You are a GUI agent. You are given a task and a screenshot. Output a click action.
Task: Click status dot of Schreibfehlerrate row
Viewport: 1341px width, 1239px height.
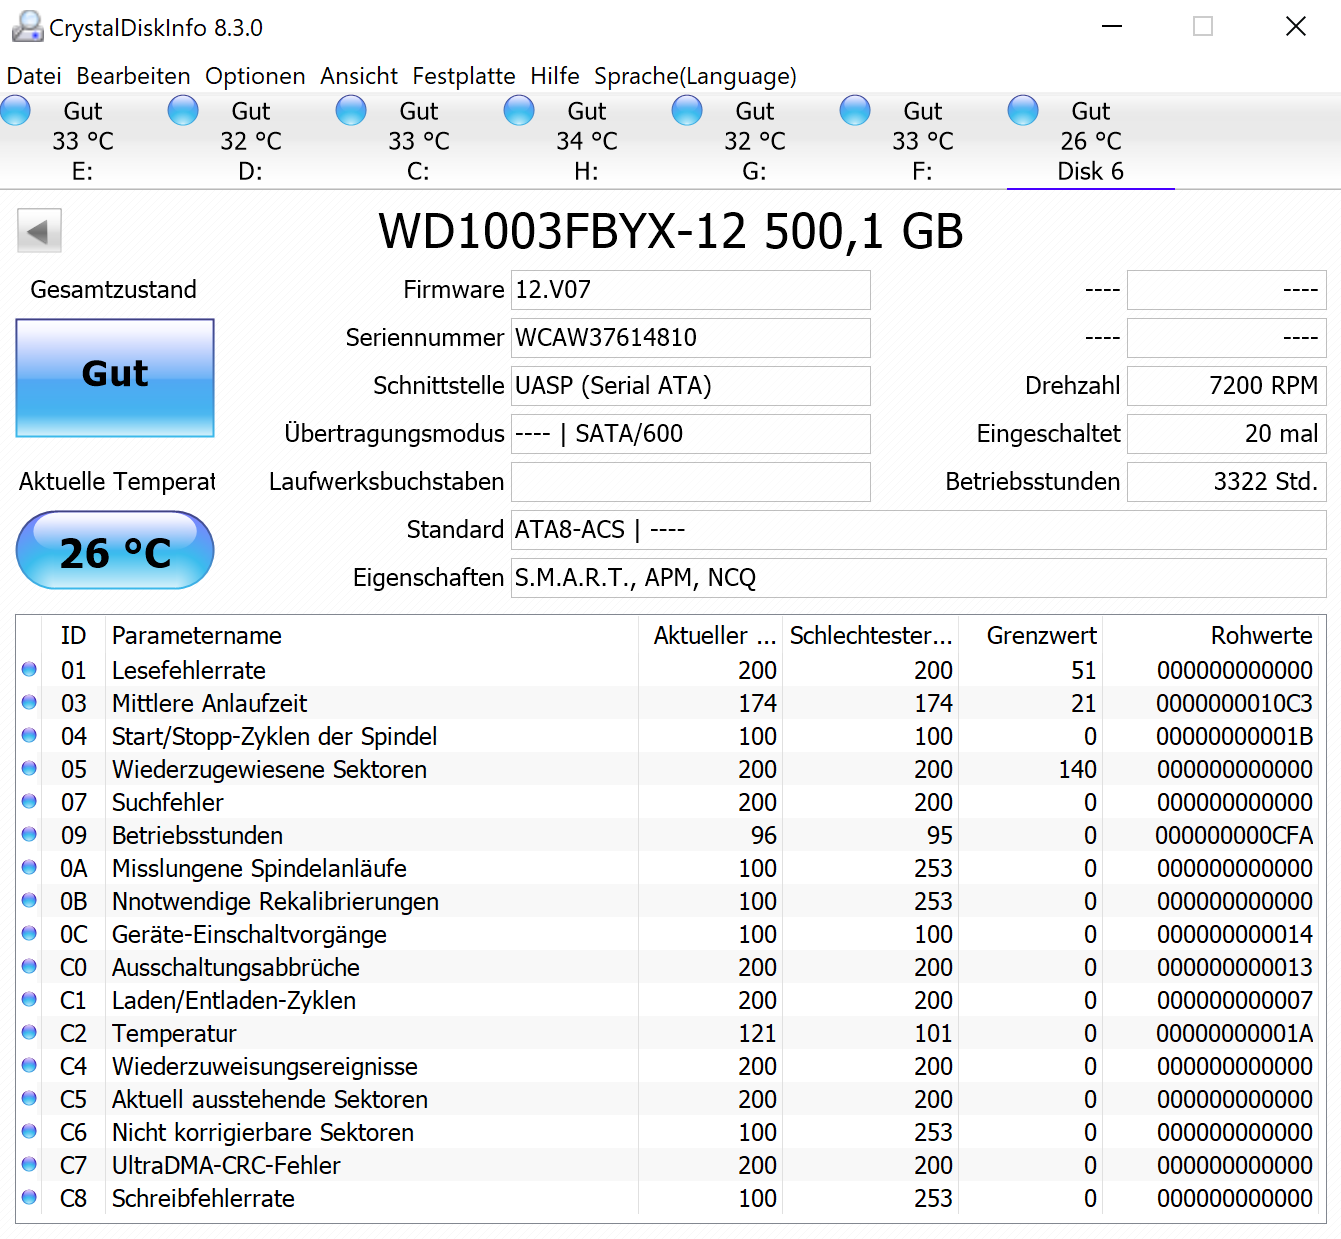29,1197
